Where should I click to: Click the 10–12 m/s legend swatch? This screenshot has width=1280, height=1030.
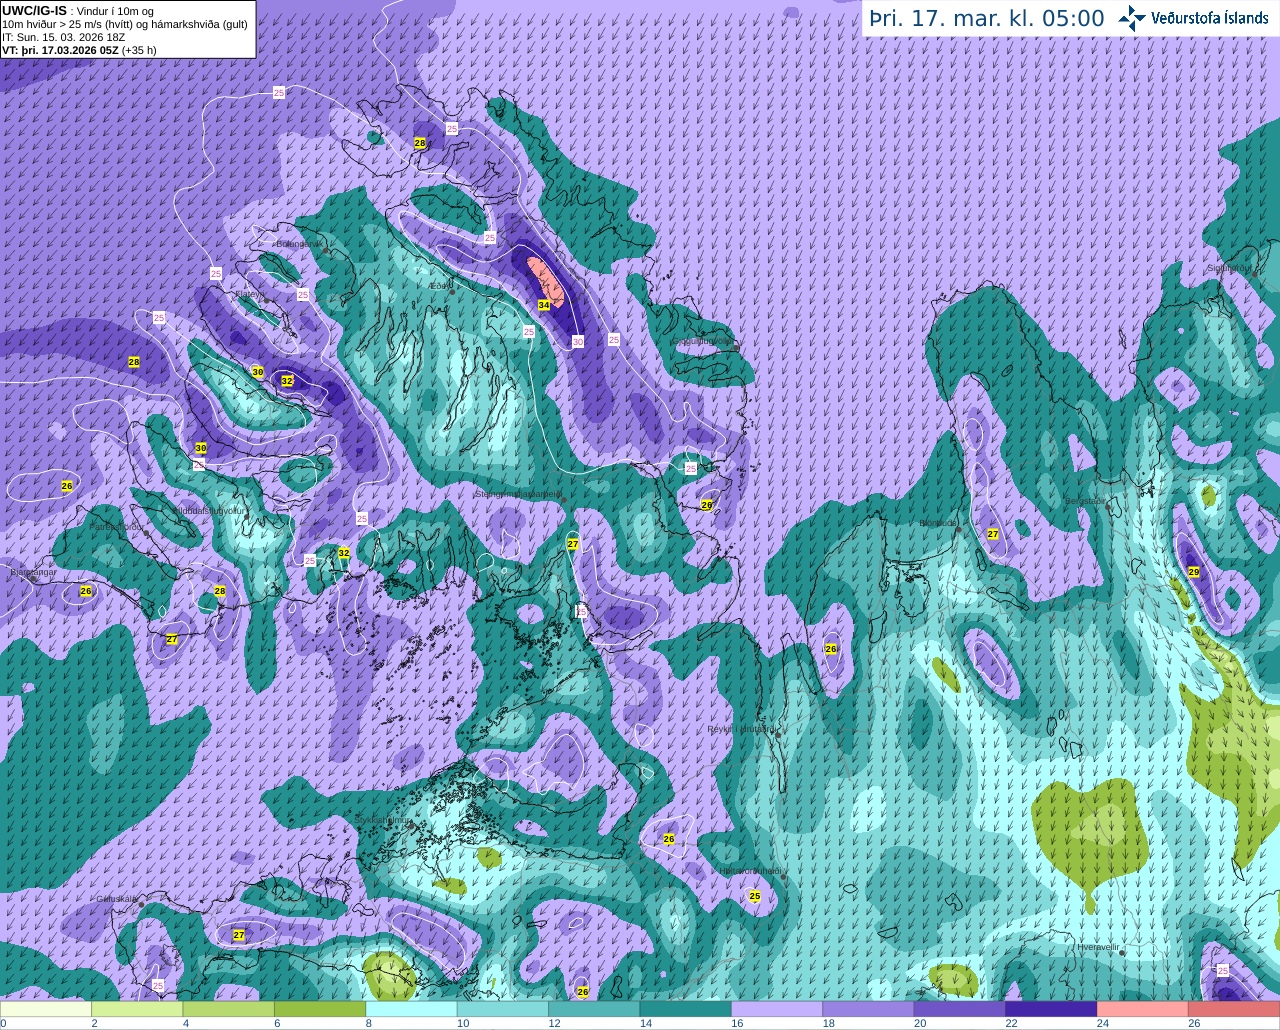click(x=503, y=1009)
